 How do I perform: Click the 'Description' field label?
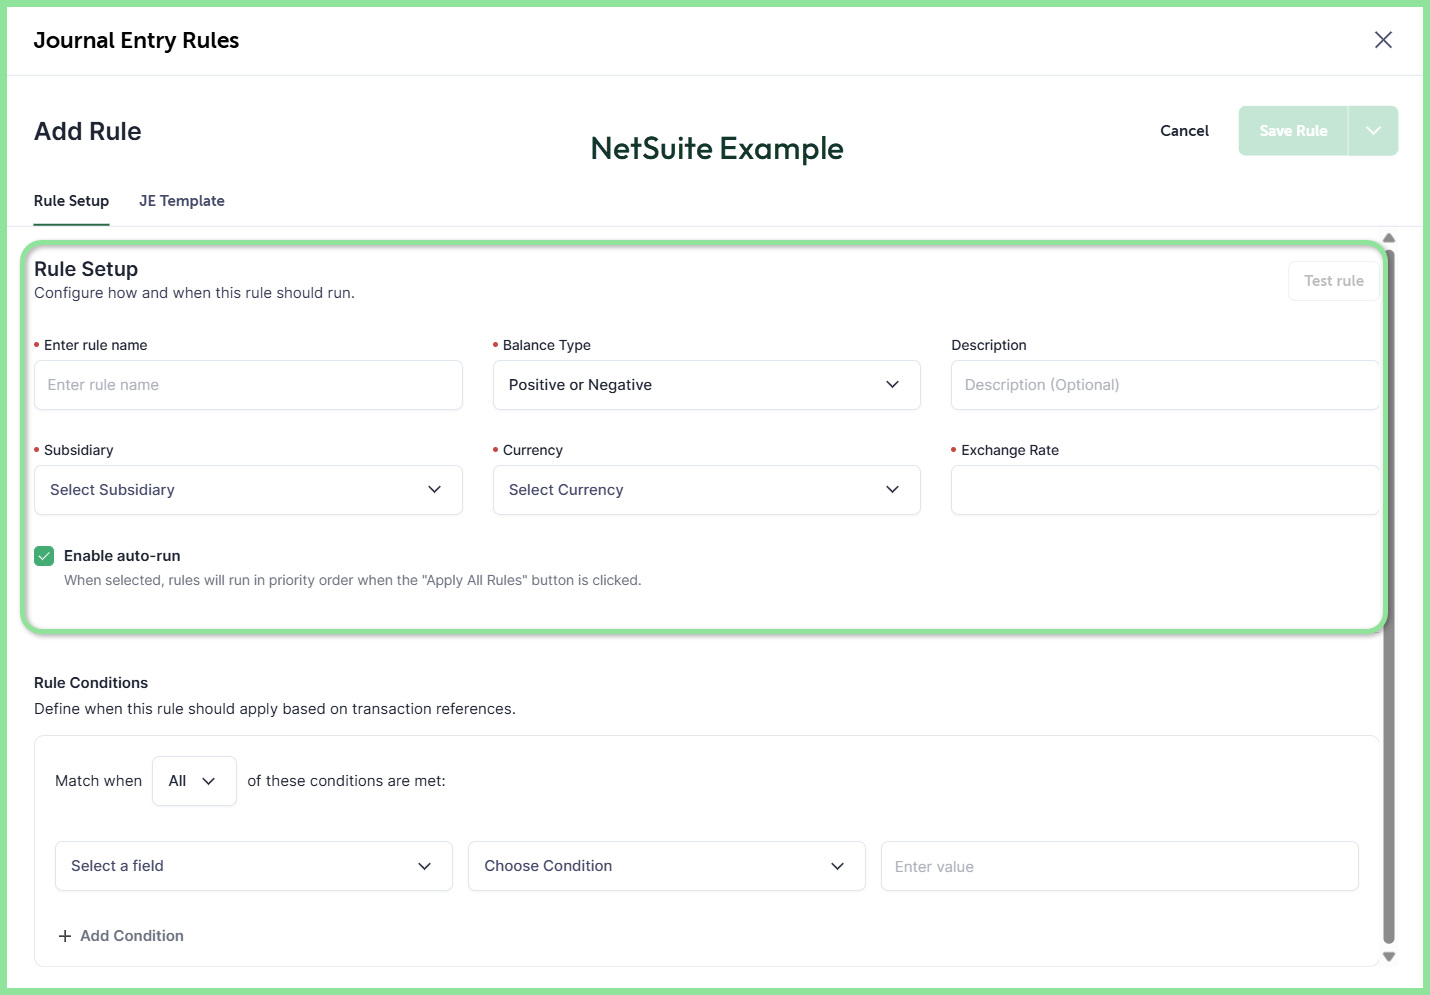pyautogui.click(x=989, y=345)
